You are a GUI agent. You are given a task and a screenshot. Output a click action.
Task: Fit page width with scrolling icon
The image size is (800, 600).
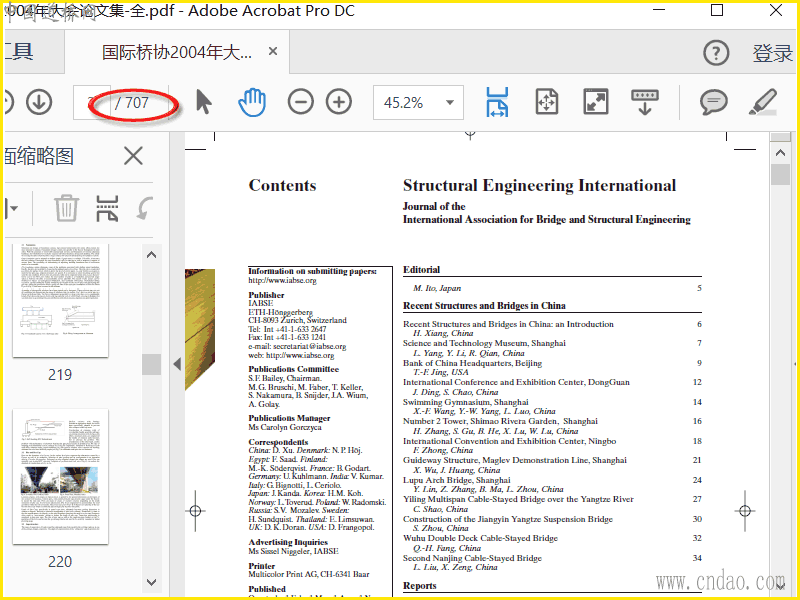click(497, 102)
